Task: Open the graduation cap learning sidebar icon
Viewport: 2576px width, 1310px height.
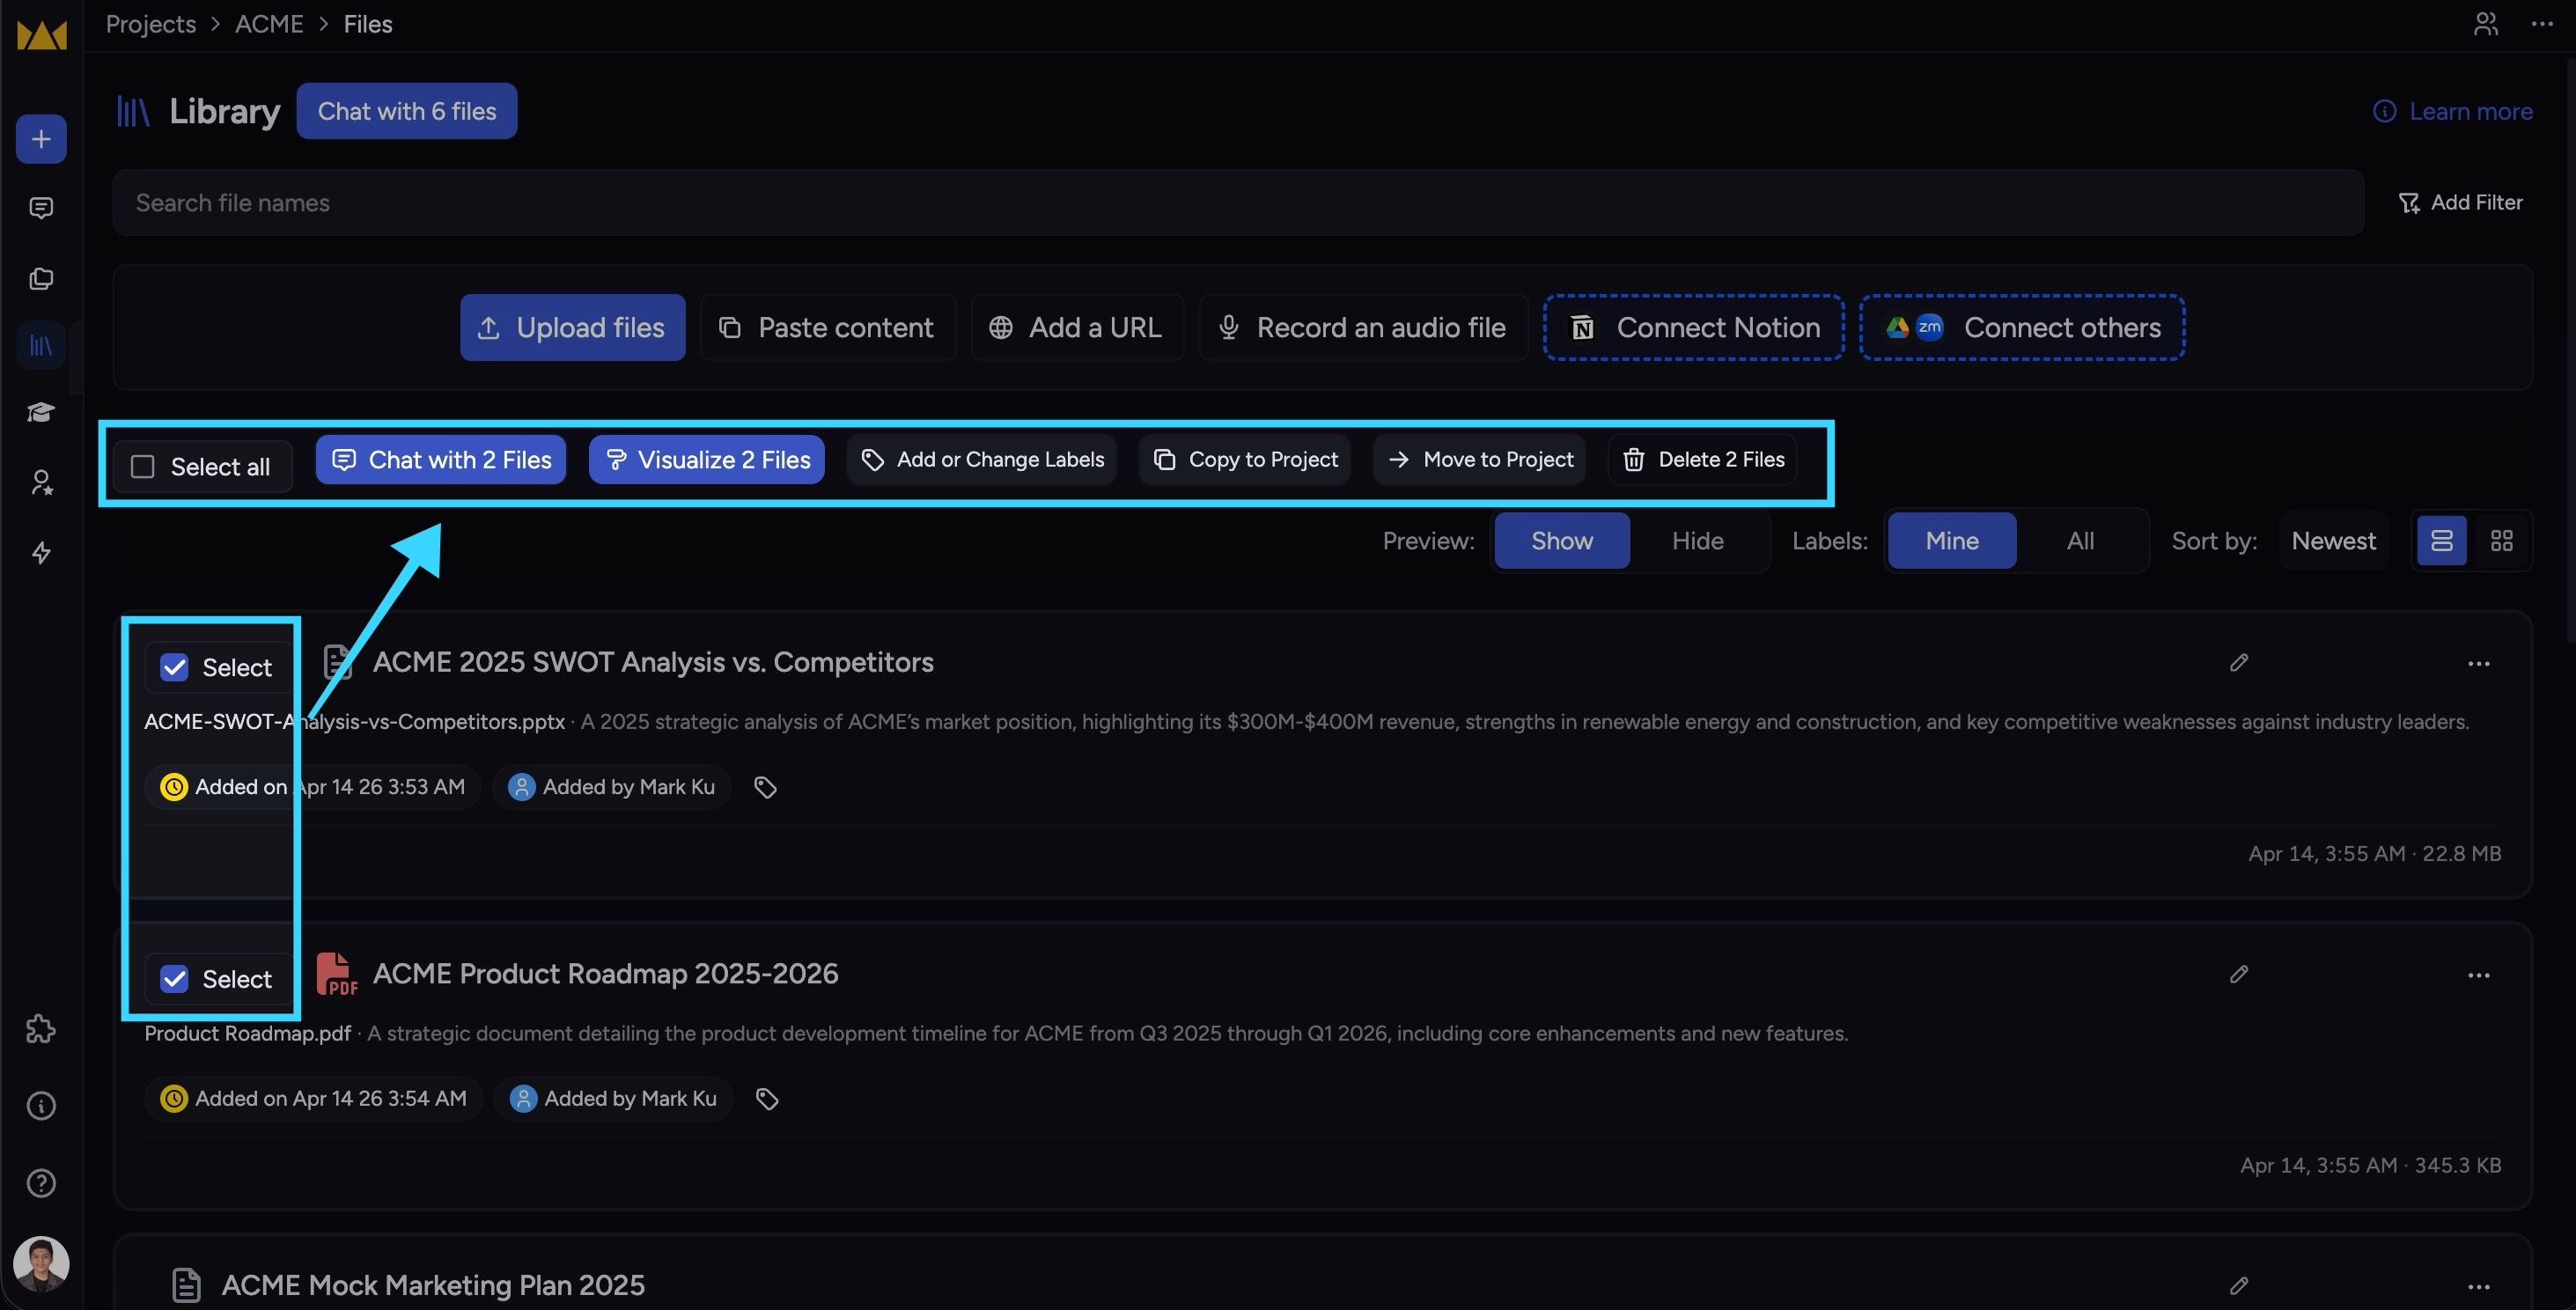Action: point(41,412)
